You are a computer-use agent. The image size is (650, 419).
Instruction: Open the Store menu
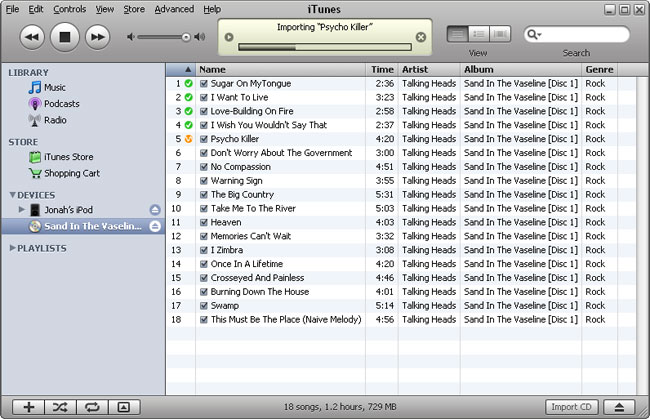pyautogui.click(x=134, y=9)
